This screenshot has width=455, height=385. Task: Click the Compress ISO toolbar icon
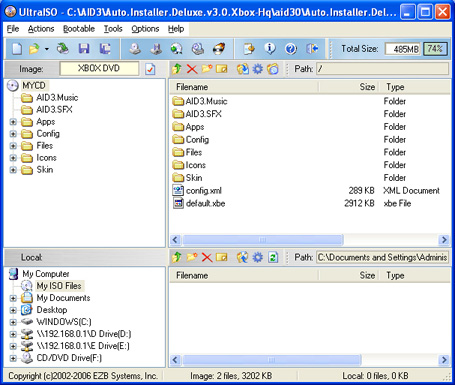[156, 49]
